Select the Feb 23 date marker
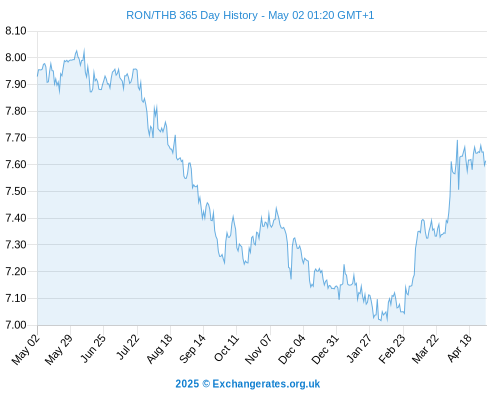Screen dimensions: 495x400 392,348
